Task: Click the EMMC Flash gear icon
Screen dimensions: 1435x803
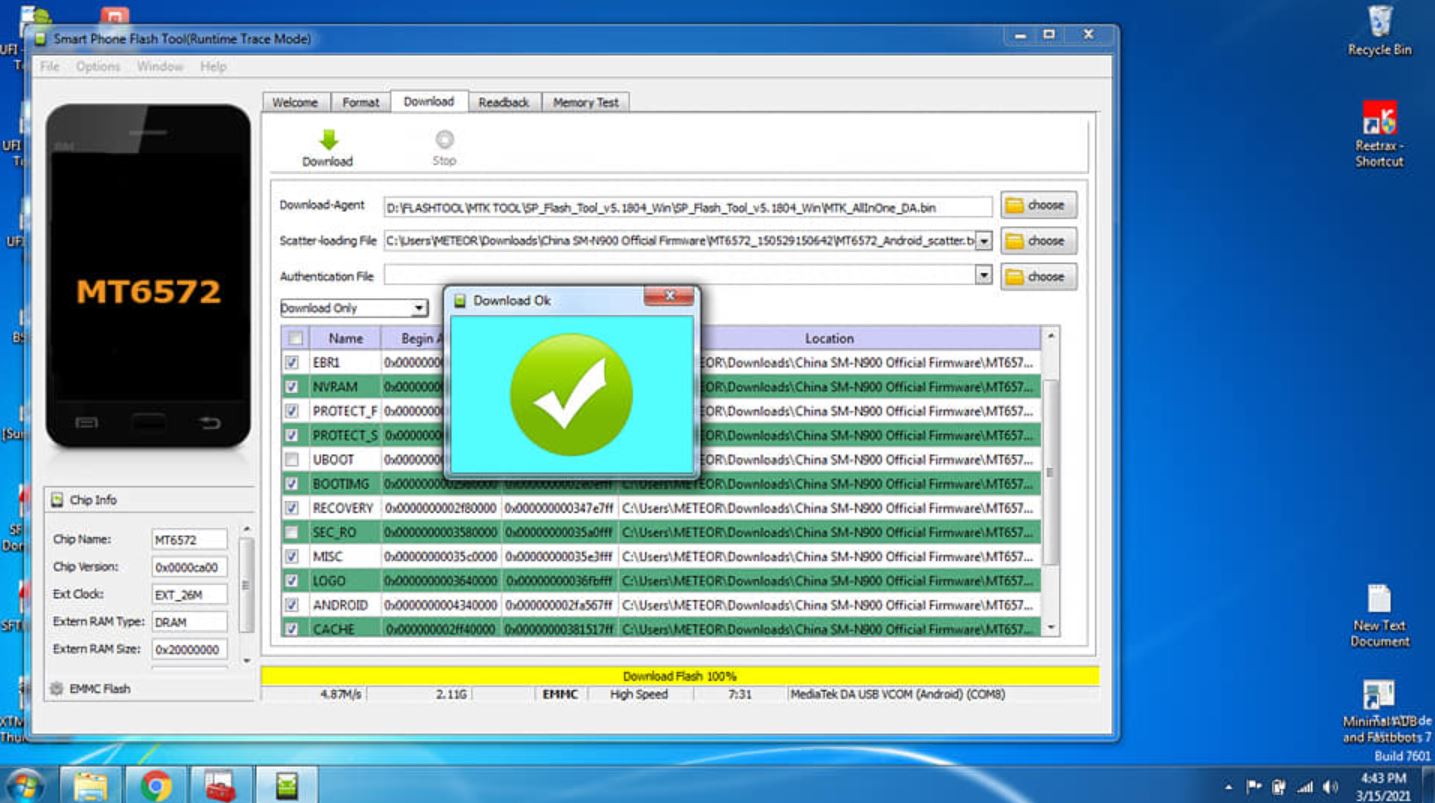Action: point(56,688)
